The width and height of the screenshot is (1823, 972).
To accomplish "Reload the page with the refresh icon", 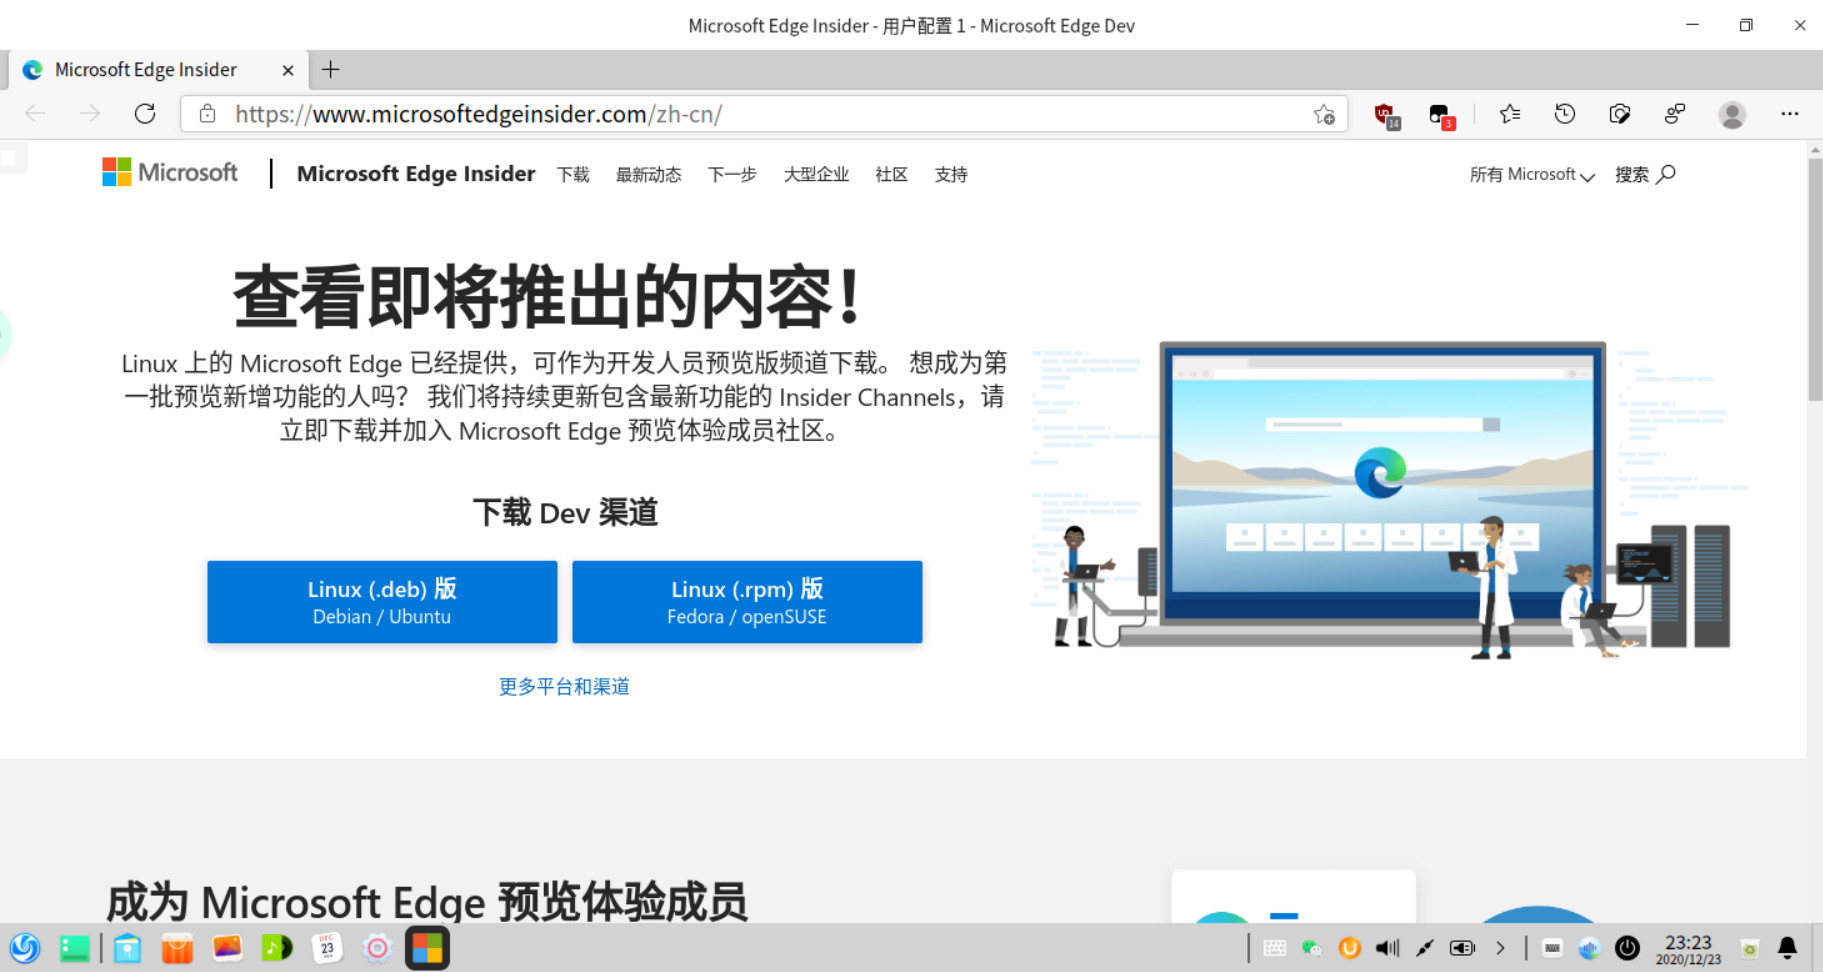I will [145, 114].
